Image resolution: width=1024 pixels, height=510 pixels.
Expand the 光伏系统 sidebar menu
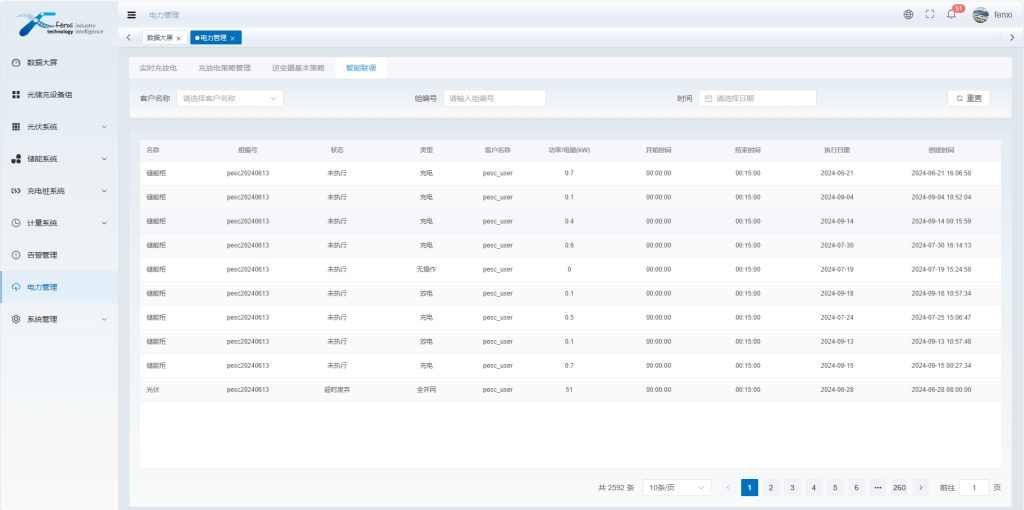coord(59,127)
